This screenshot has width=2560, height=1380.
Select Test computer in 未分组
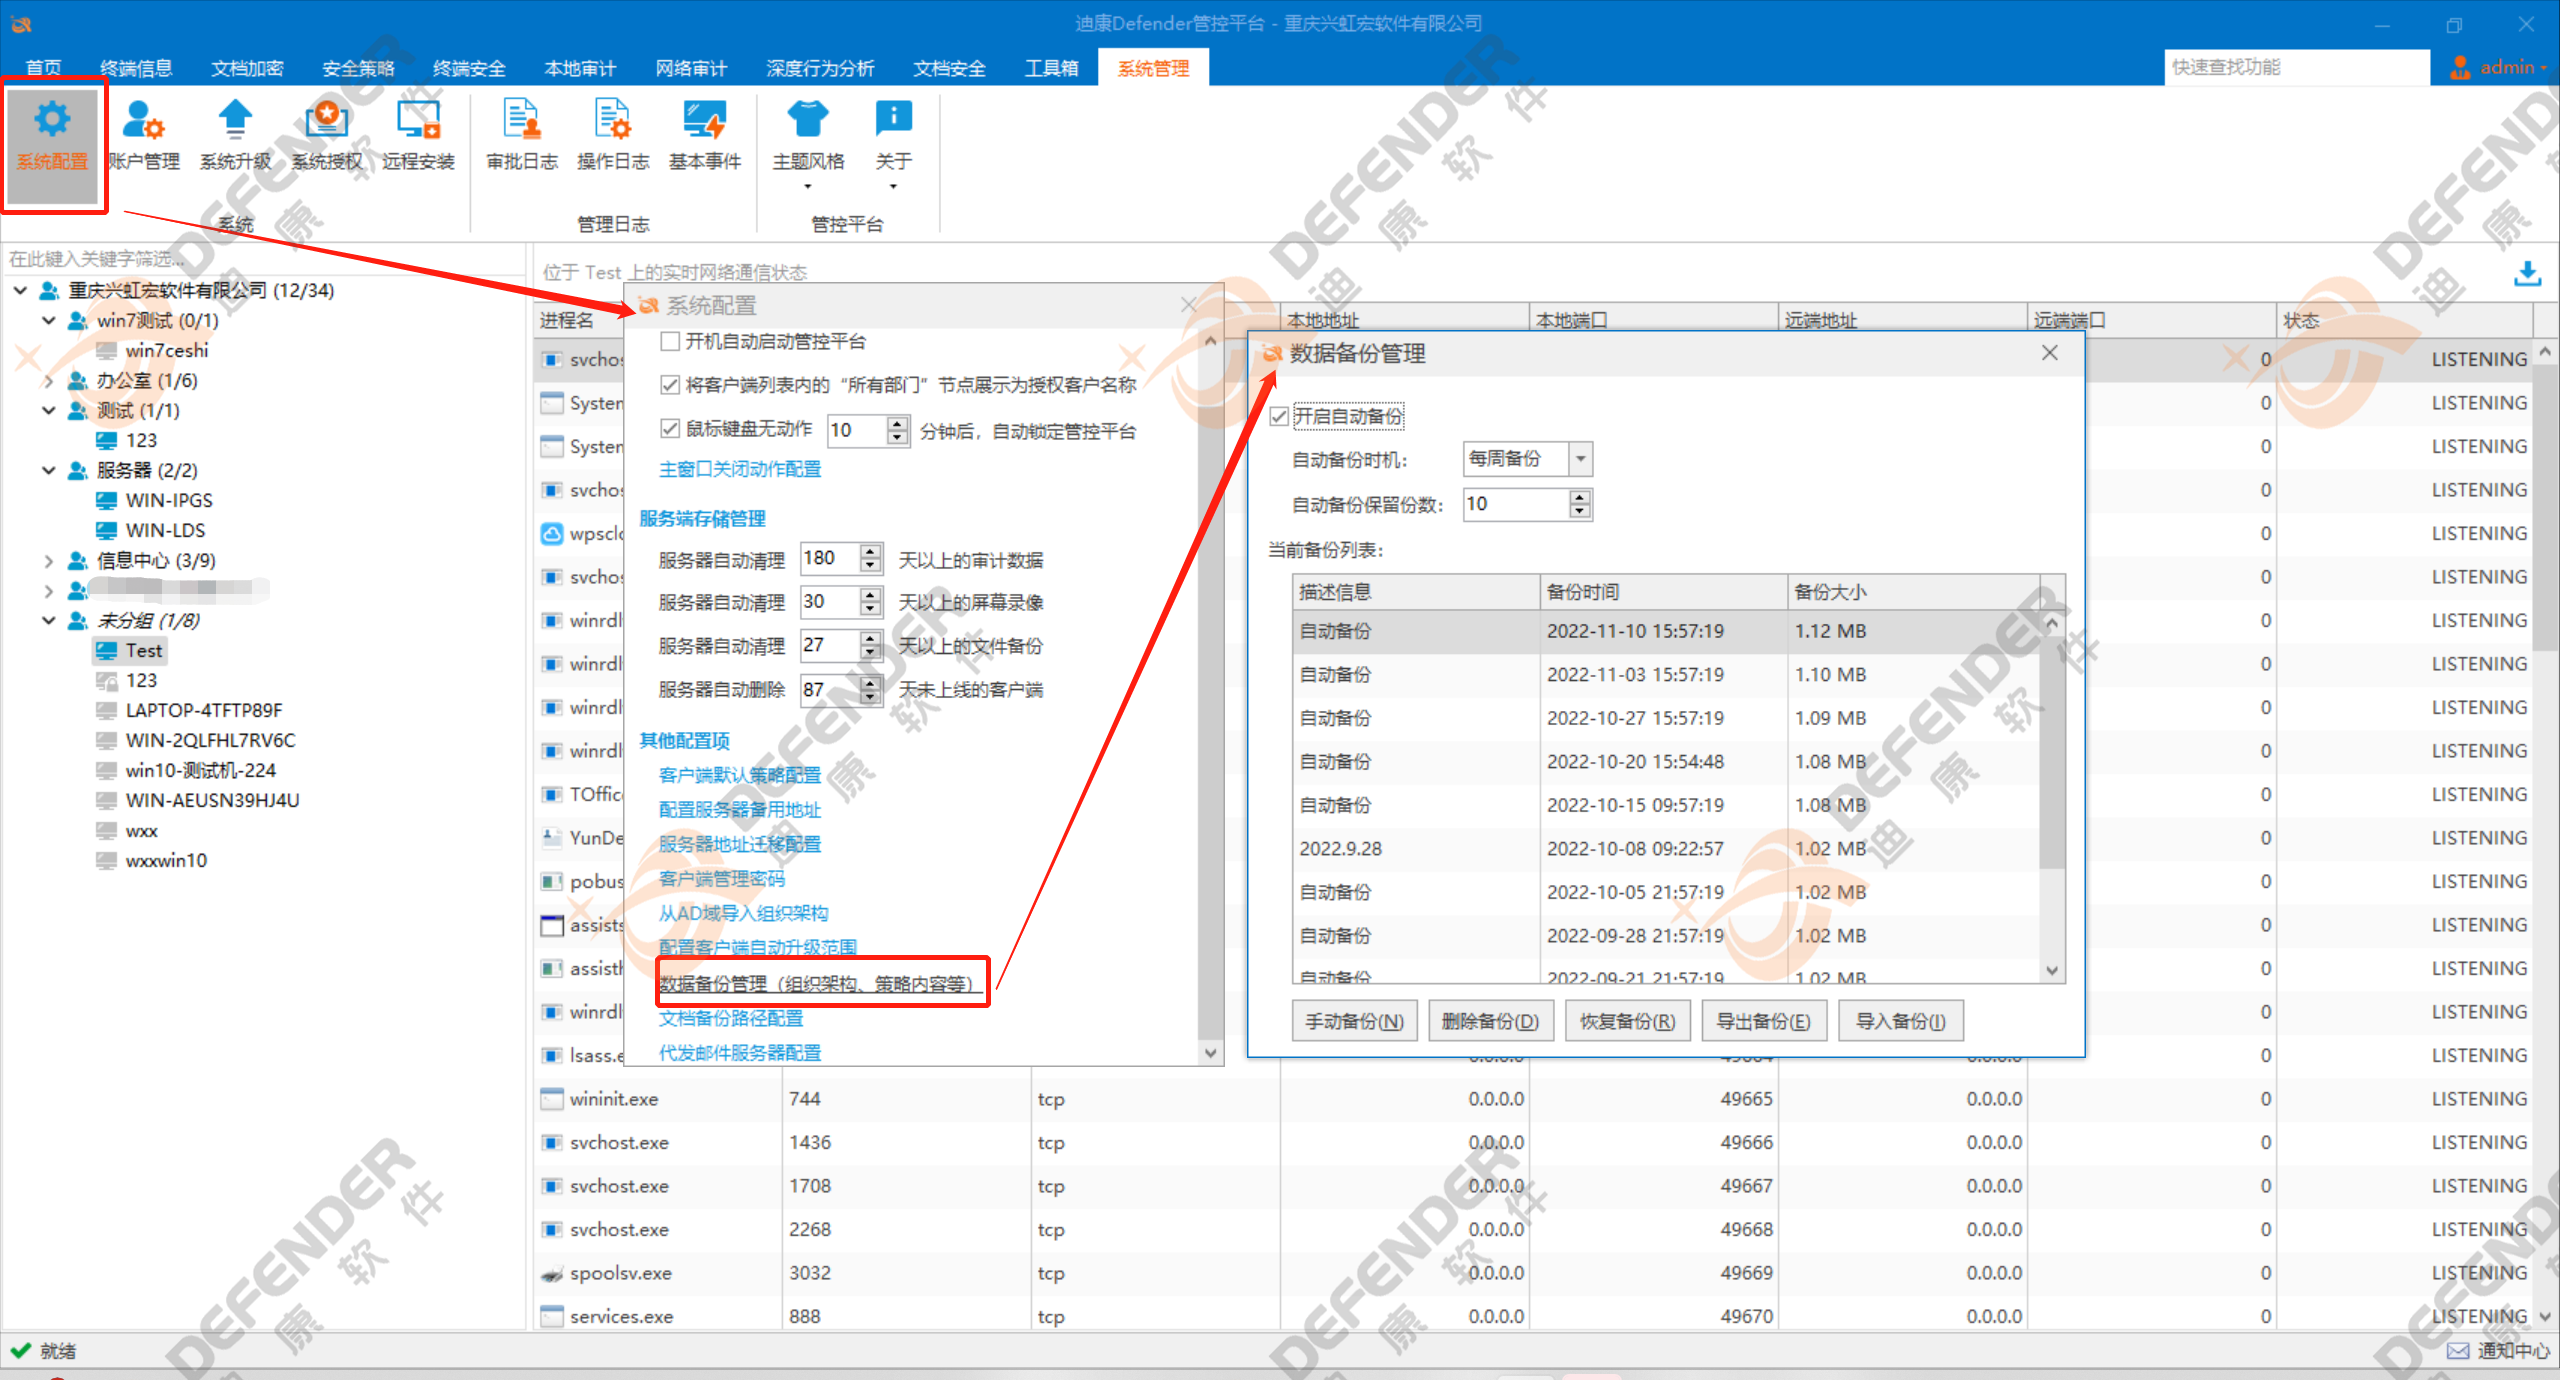click(129, 650)
